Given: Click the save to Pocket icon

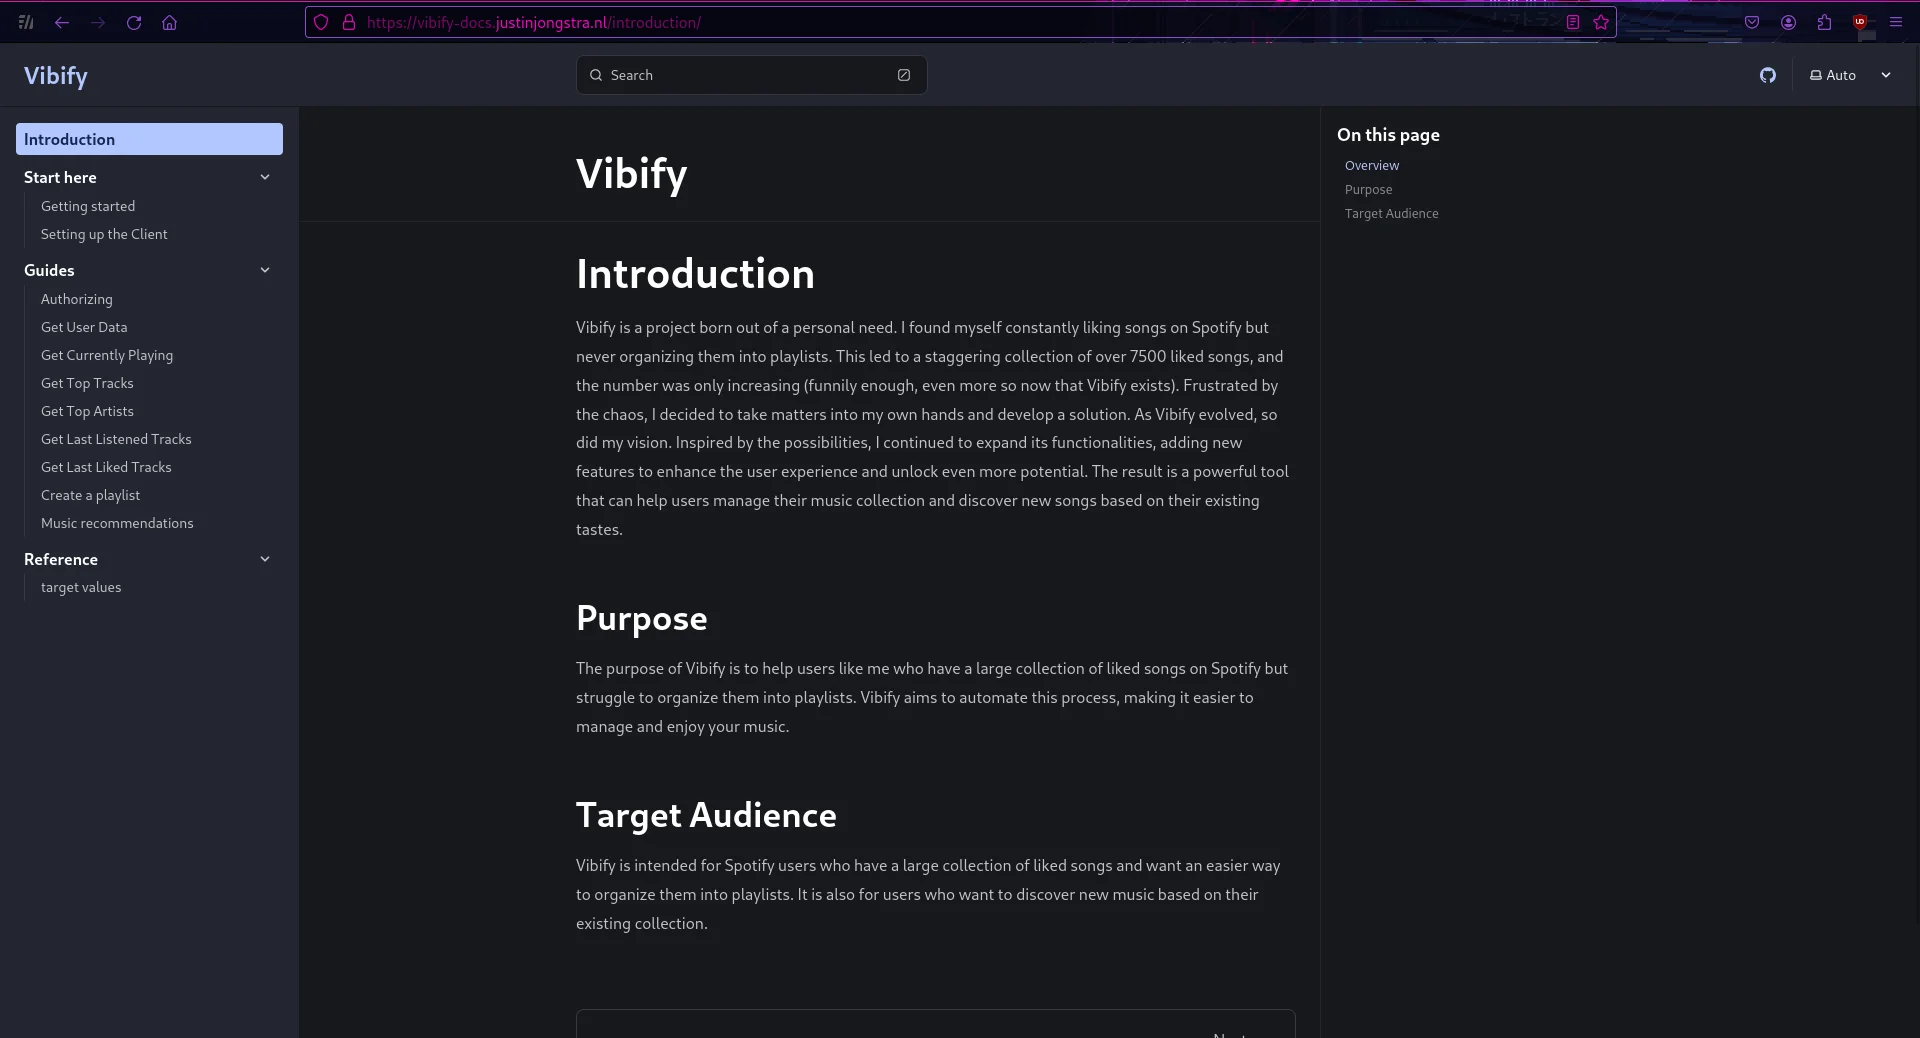Looking at the screenshot, I should pos(1753,22).
